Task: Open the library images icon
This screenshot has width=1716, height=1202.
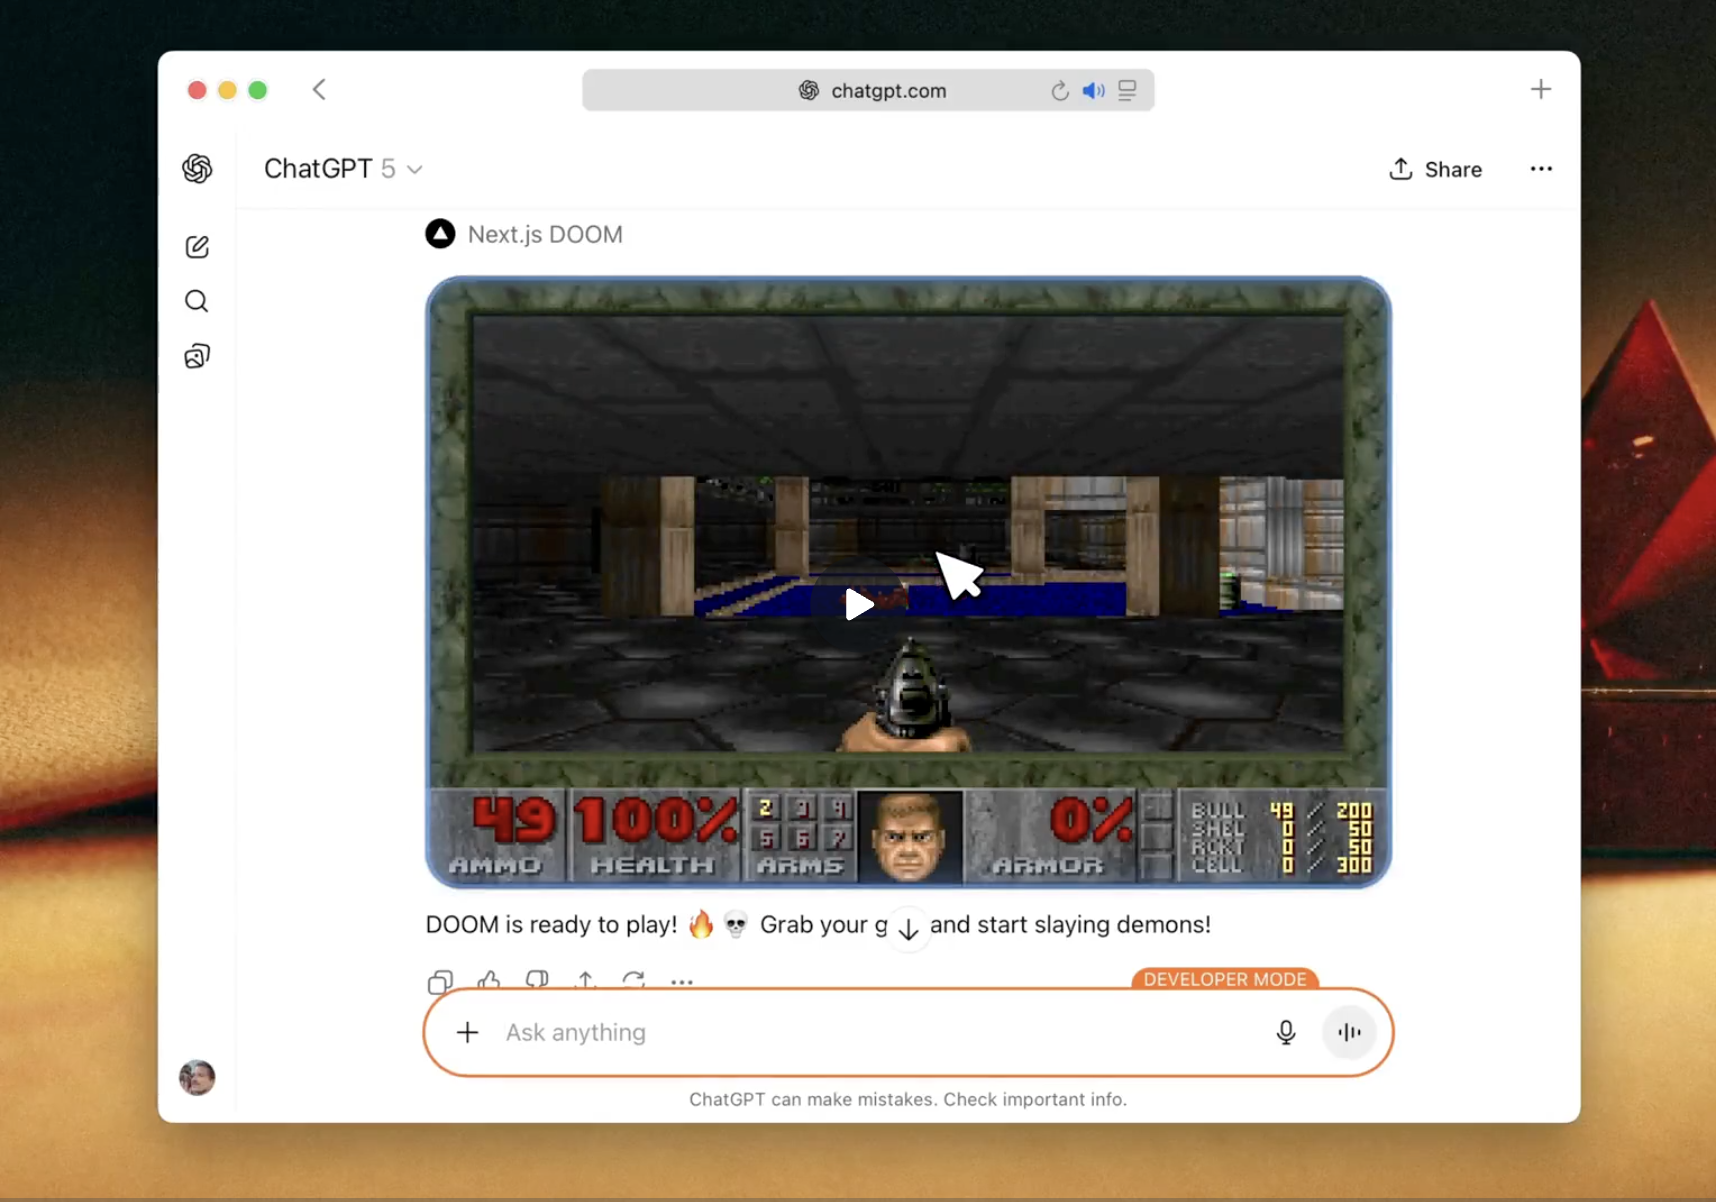Action: [197, 356]
